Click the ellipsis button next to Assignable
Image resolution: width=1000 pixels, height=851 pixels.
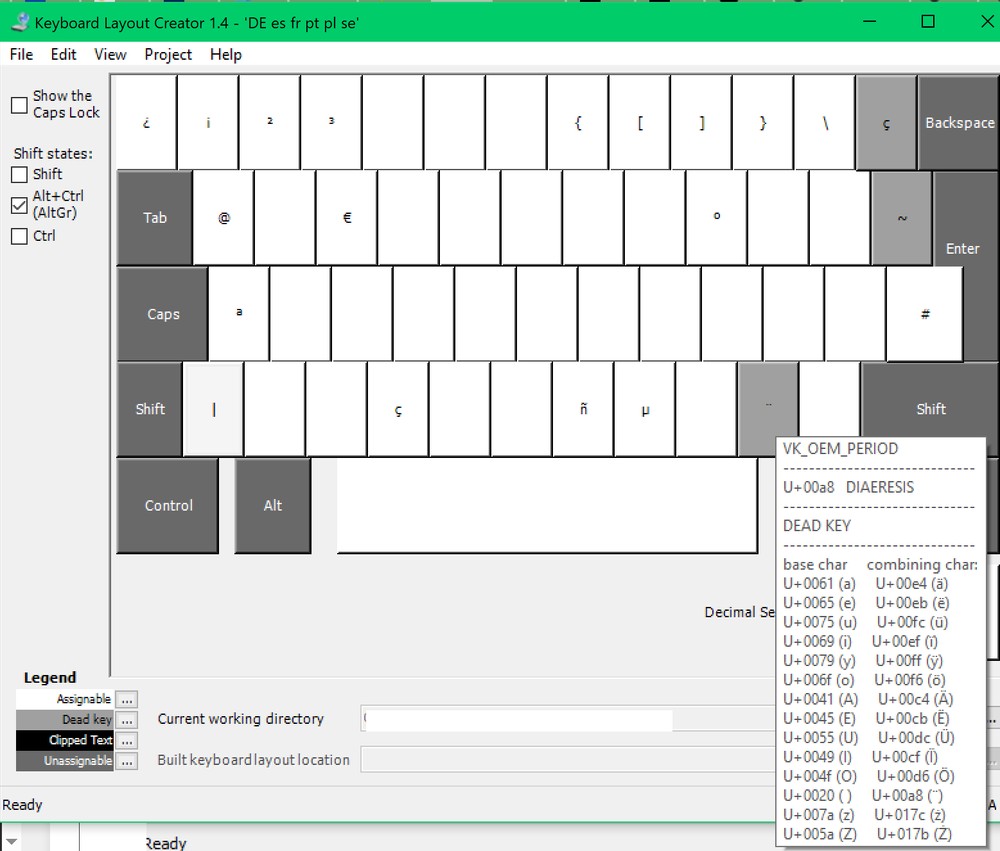click(x=126, y=700)
